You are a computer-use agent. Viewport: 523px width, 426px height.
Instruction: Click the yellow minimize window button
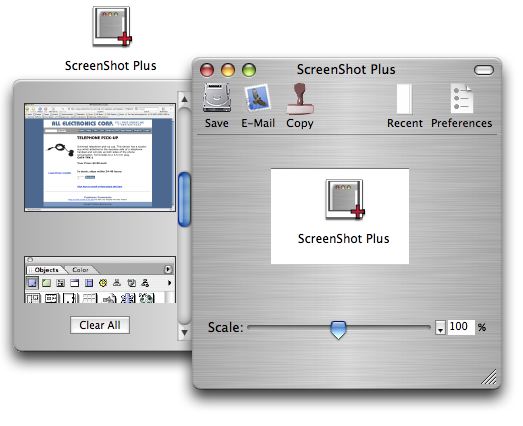(x=228, y=70)
